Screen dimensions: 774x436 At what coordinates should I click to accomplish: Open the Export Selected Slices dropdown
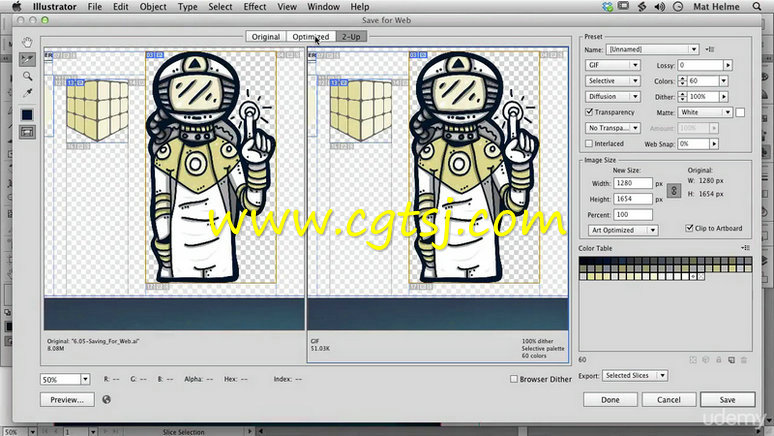coord(635,376)
